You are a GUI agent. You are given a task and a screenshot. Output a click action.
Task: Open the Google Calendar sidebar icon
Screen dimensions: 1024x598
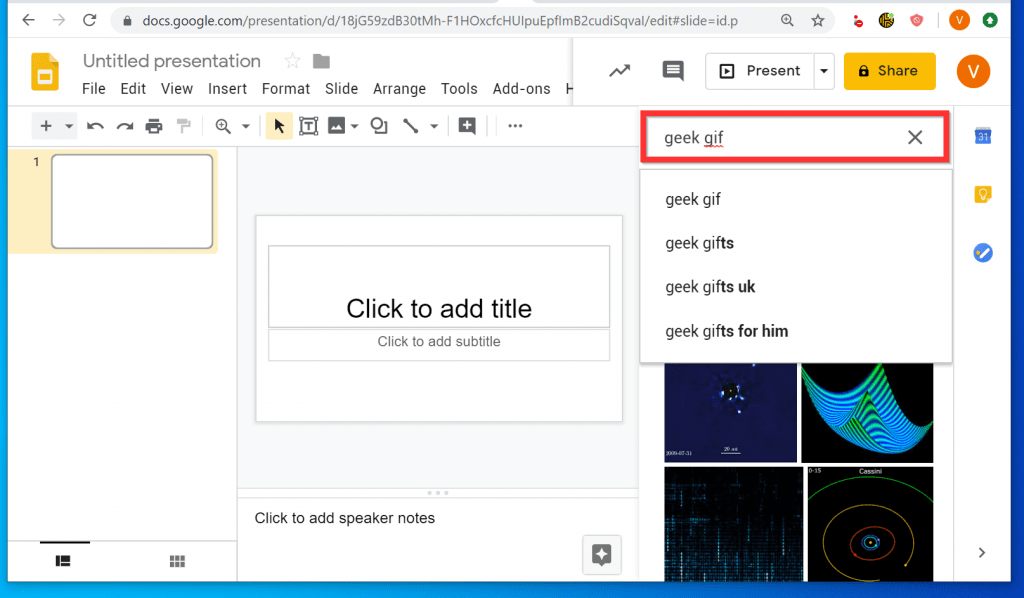[982, 136]
